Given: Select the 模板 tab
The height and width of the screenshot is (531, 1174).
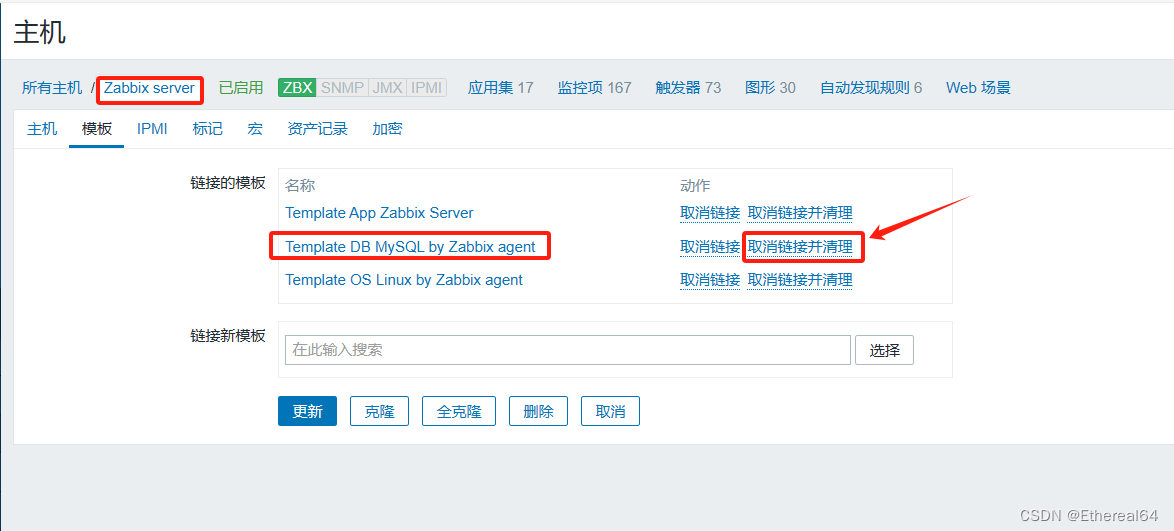Looking at the screenshot, I should coord(97,129).
